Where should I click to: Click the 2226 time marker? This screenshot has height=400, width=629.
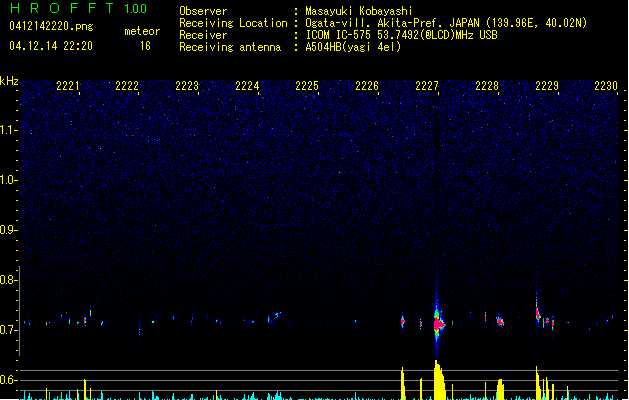pyautogui.click(x=367, y=86)
